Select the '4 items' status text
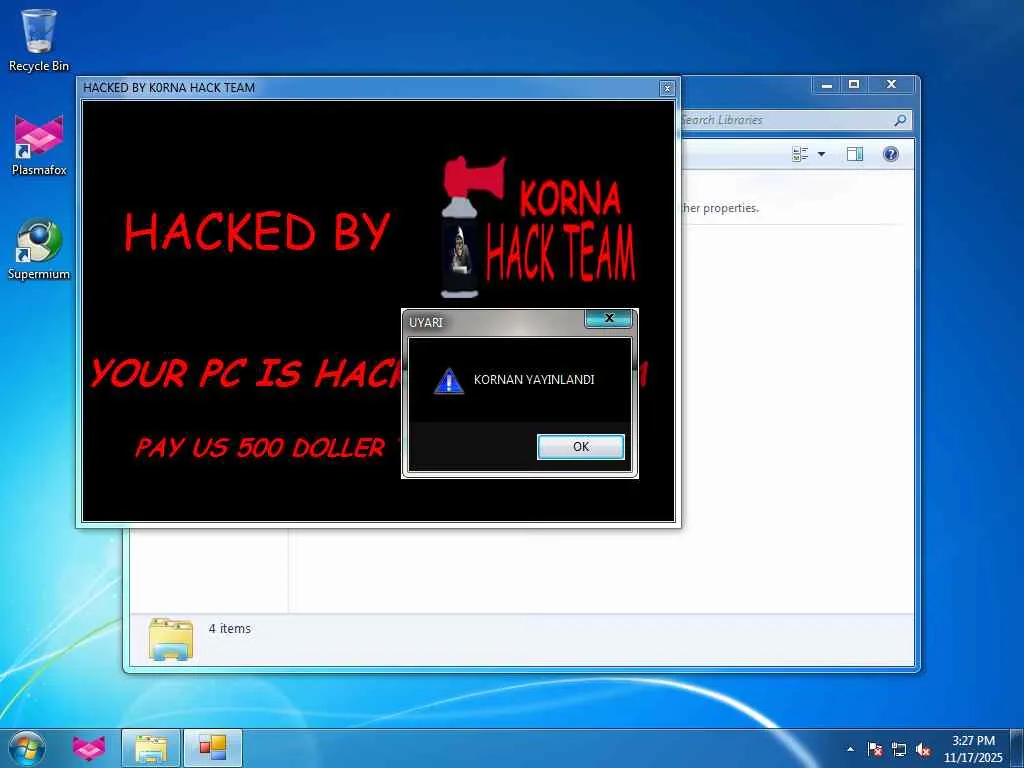 click(x=229, y=629)
